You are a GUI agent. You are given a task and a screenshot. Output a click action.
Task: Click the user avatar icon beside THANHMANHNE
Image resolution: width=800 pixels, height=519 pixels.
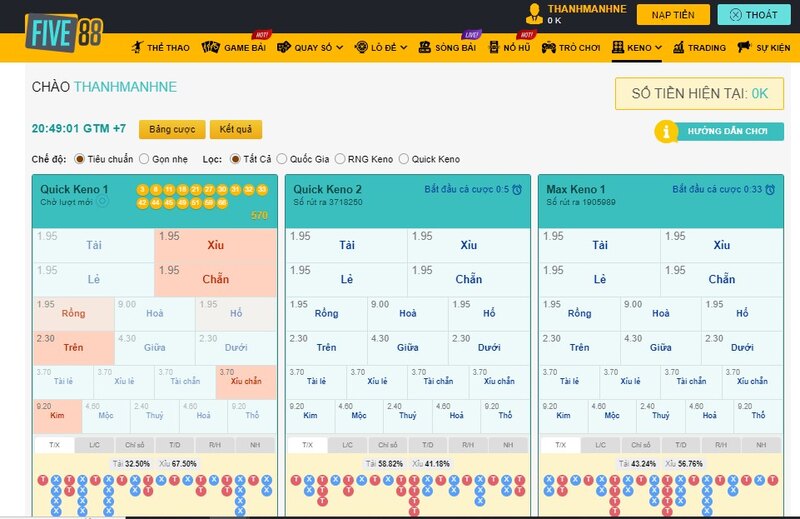(x=535, y=14)
